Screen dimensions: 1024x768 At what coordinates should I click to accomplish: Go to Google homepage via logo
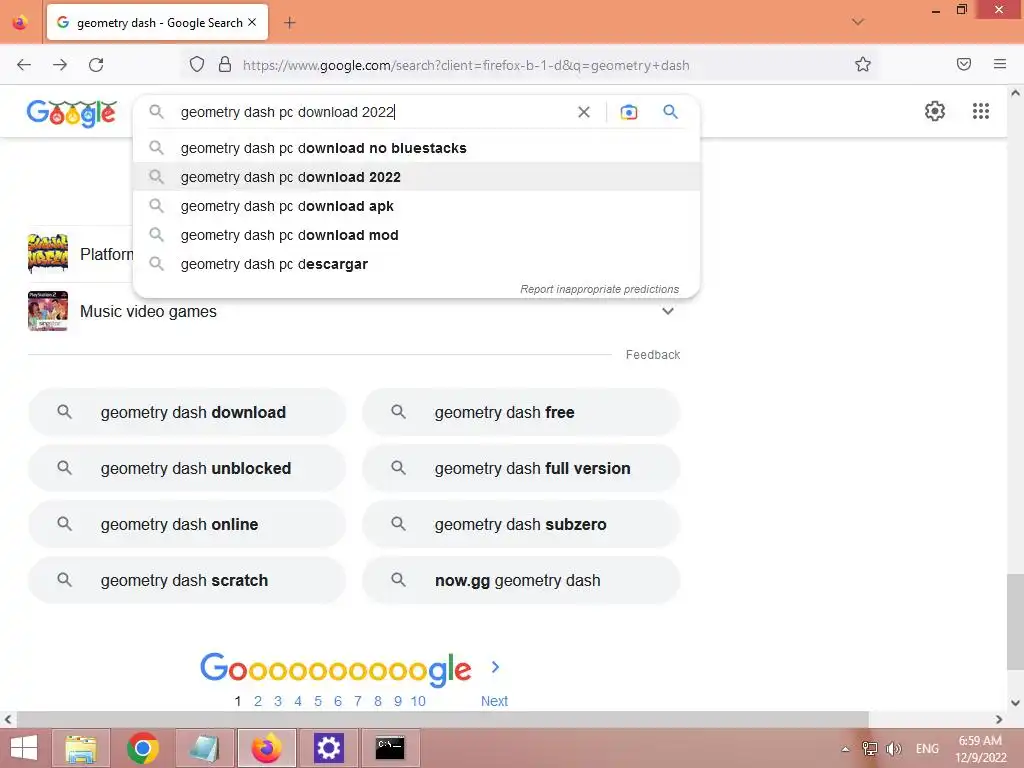click(72, 113)
